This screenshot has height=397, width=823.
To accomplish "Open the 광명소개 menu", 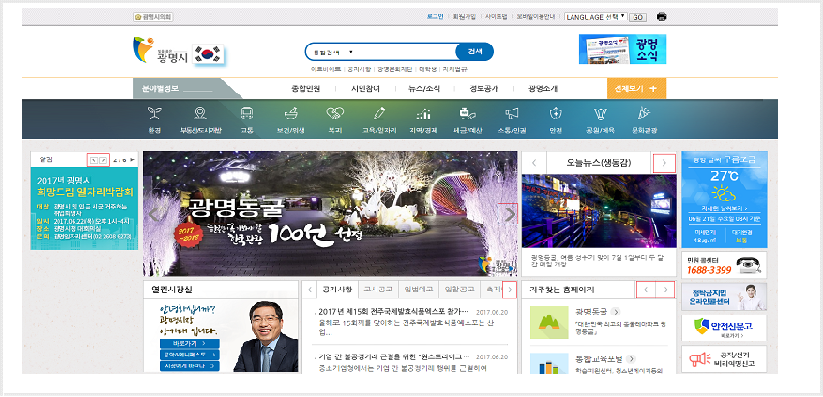I will [543, 89].
